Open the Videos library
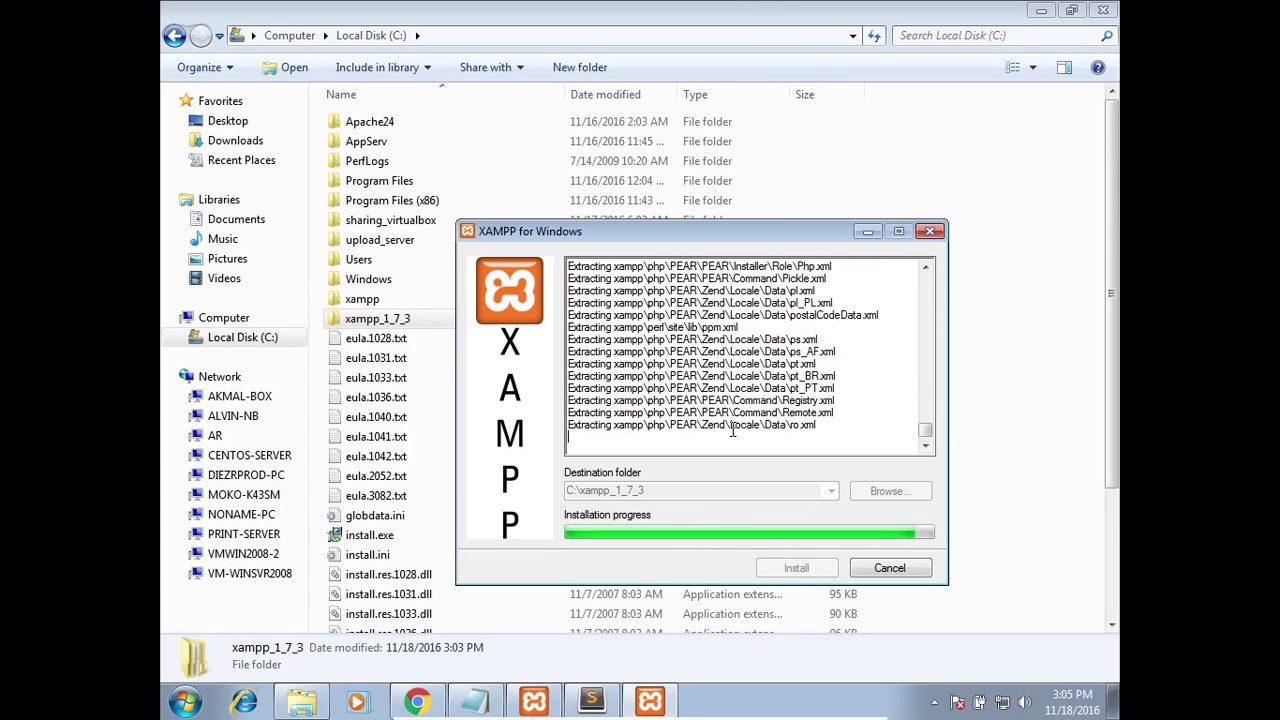 224,278
